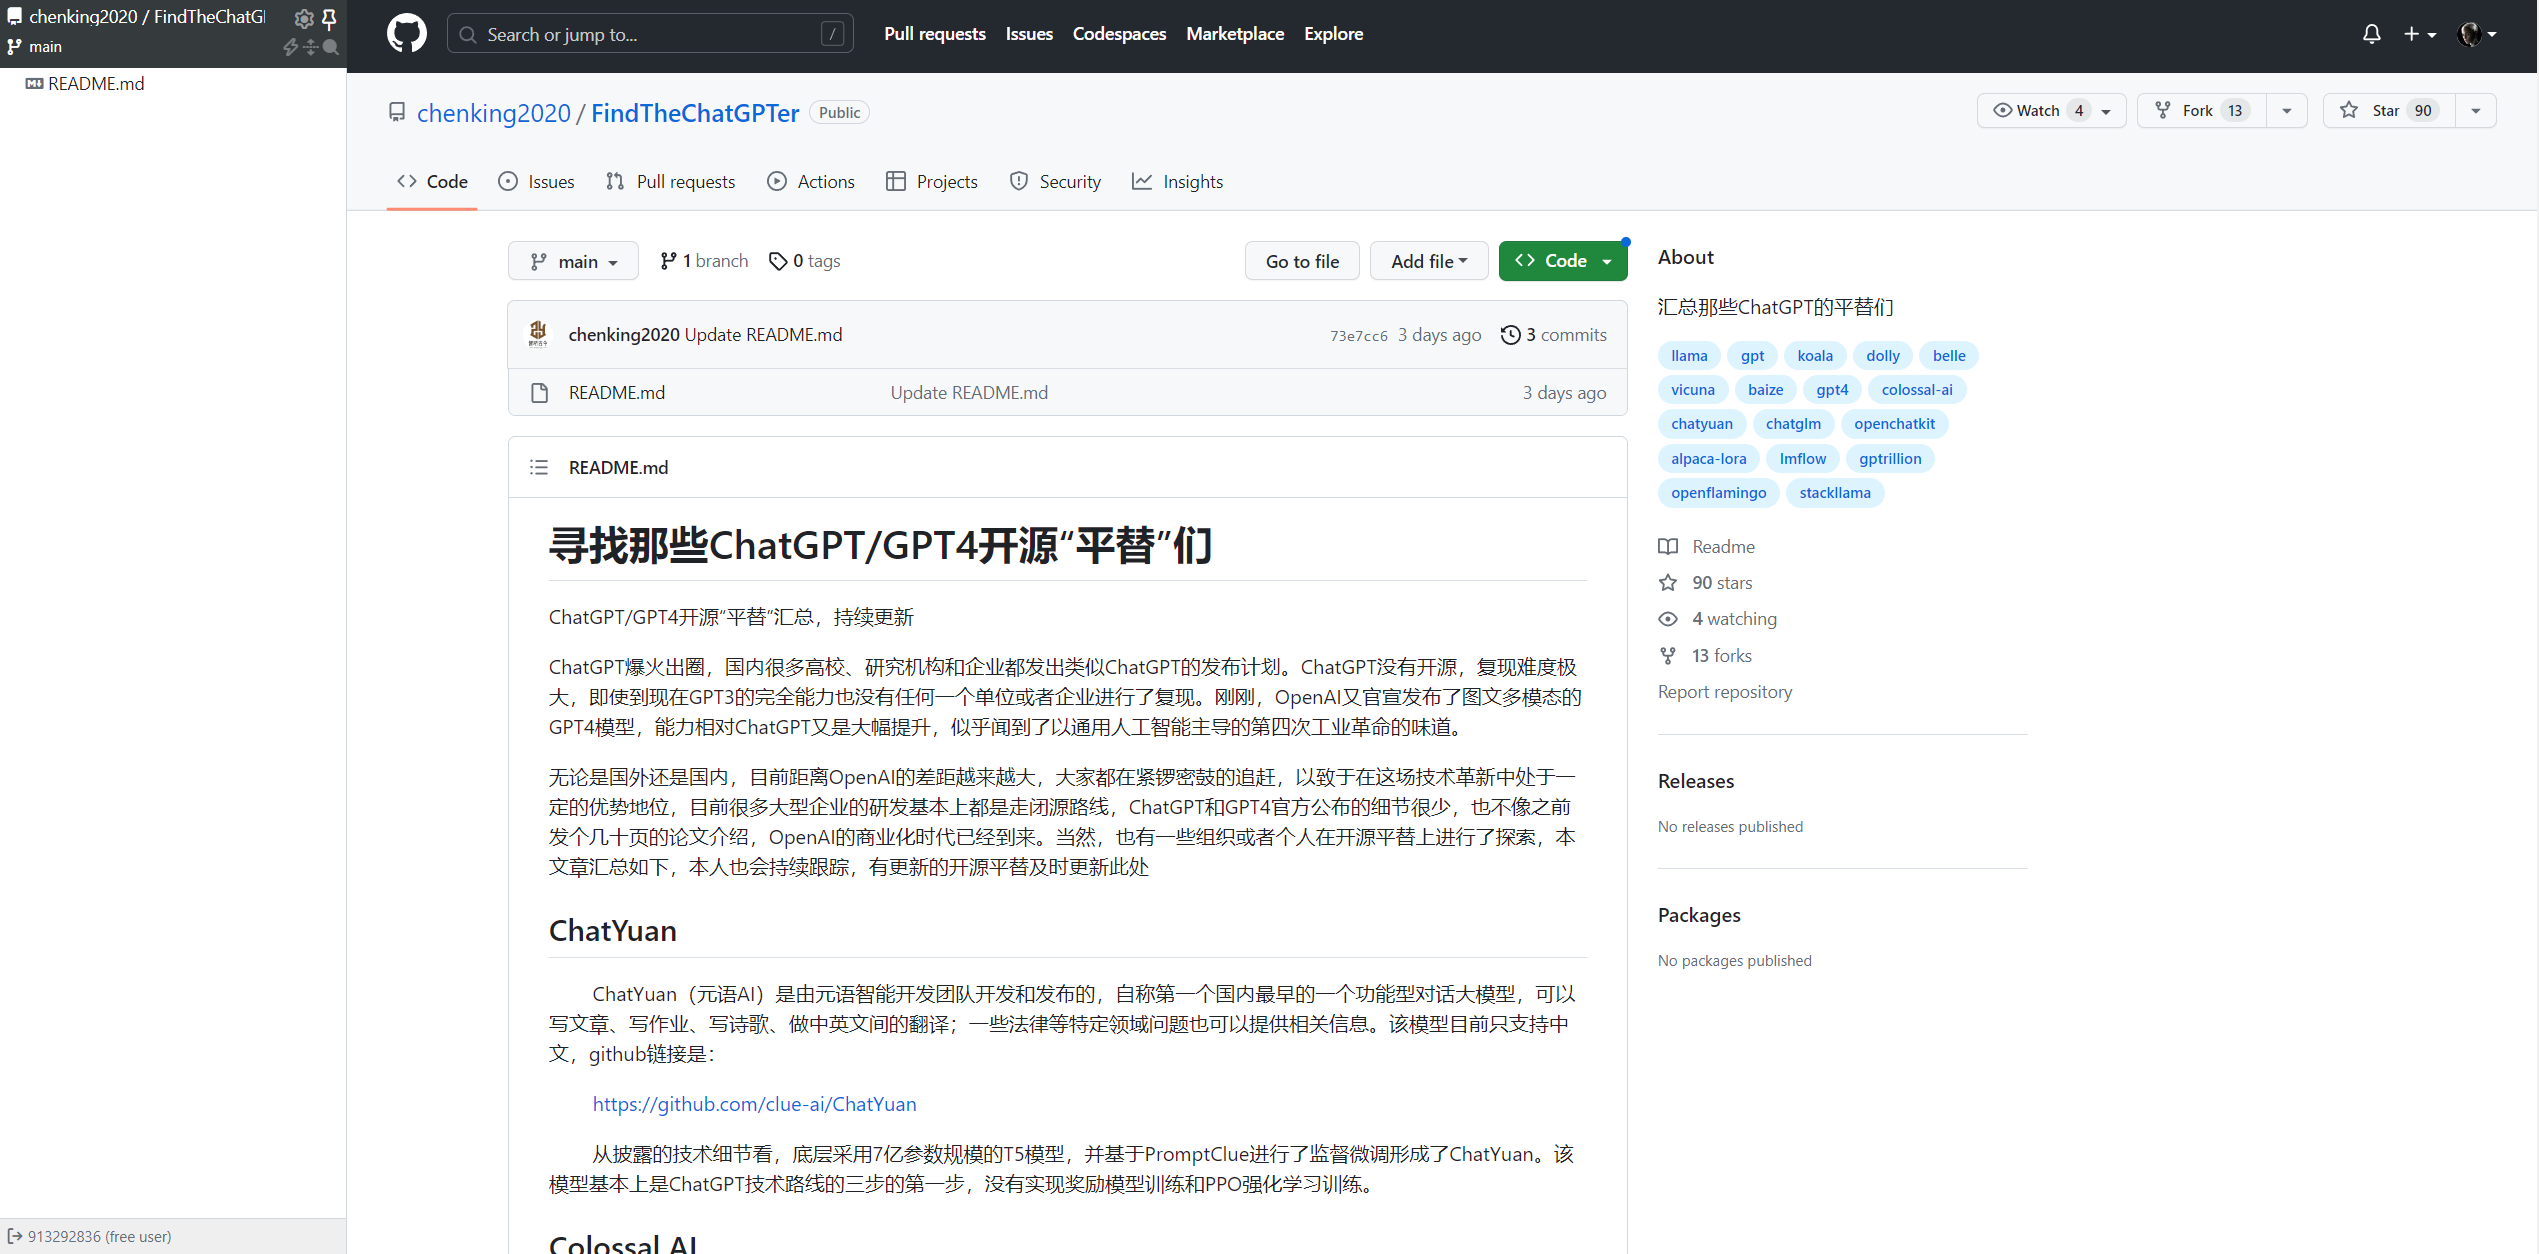Open Octotree settings gear in sidebar
The image size is (2539, 1254).
click(303, 18)
